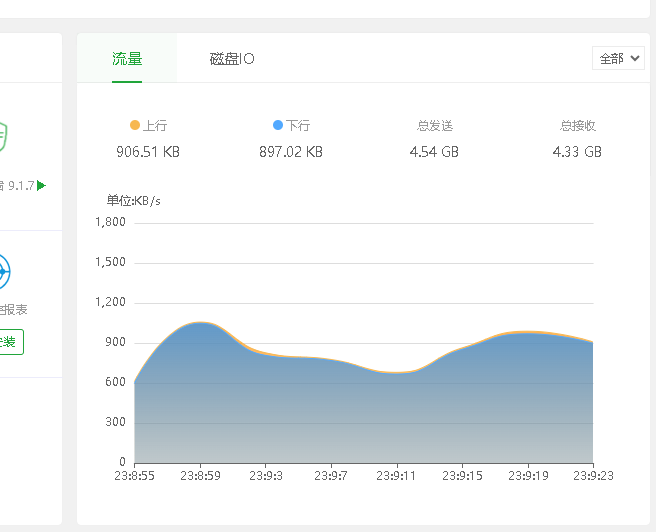Click the green-outlined install button in left panel
Viewport: 656px width, 532px height.
[11, 342]
